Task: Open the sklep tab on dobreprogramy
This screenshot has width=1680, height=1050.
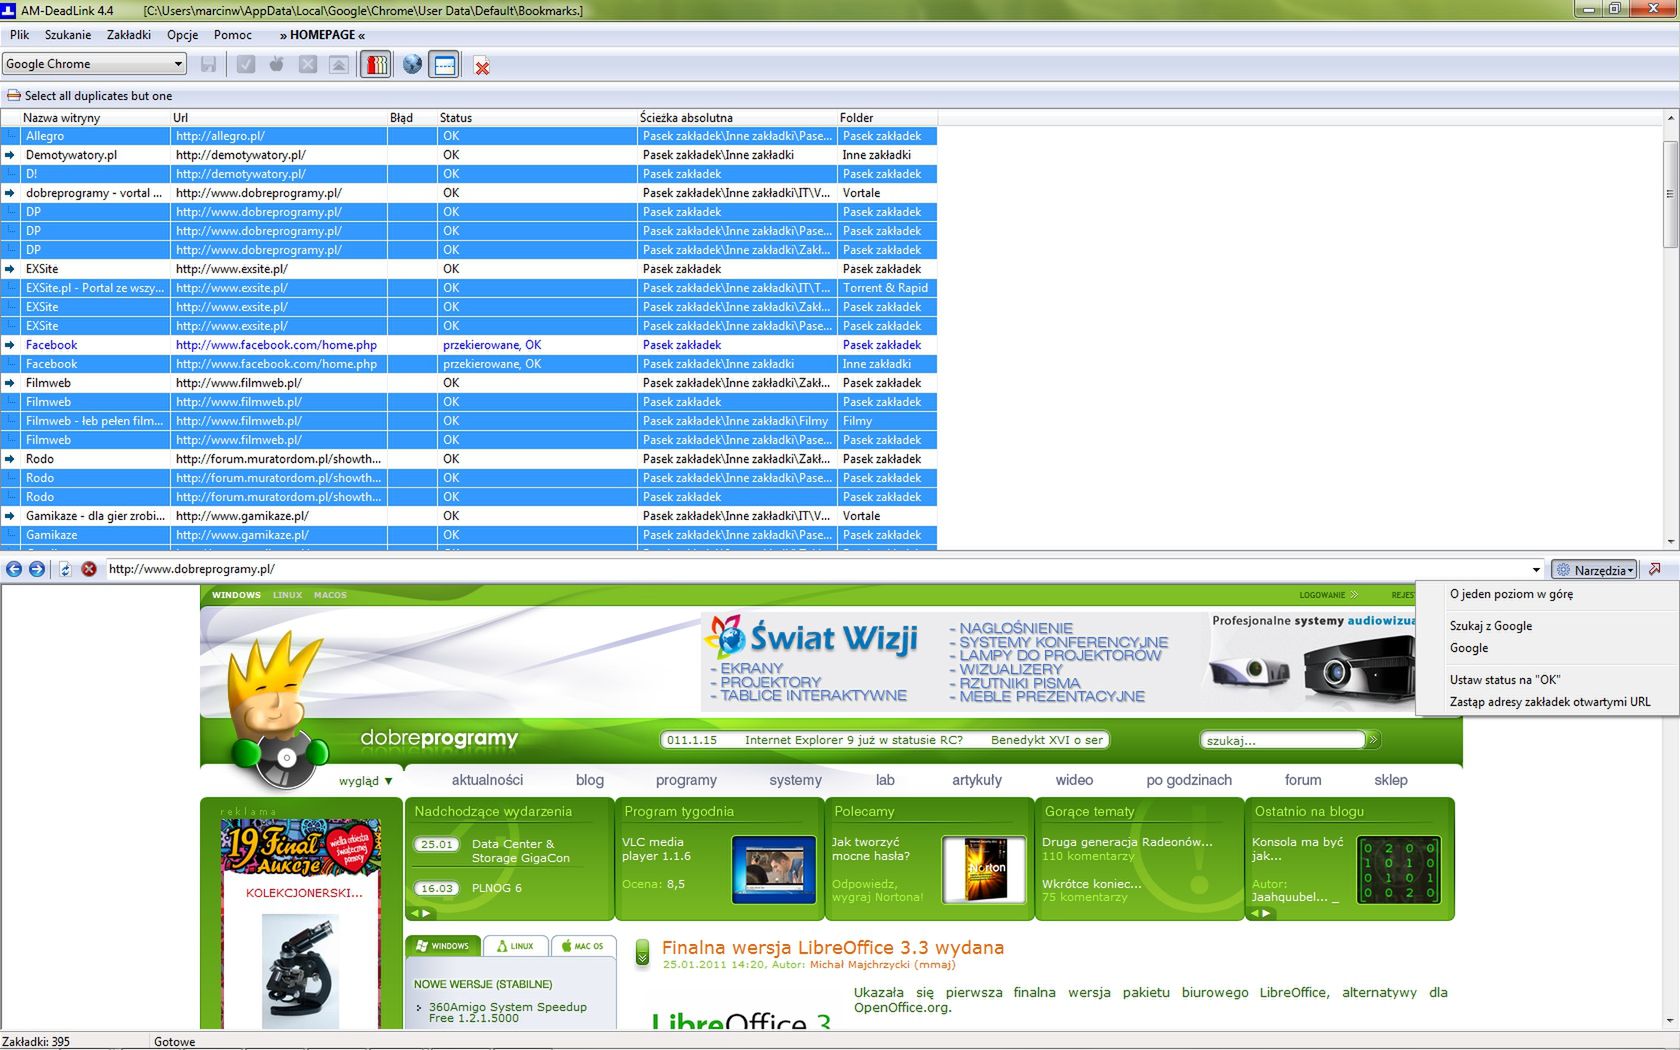Action: tap(1391, 780)
